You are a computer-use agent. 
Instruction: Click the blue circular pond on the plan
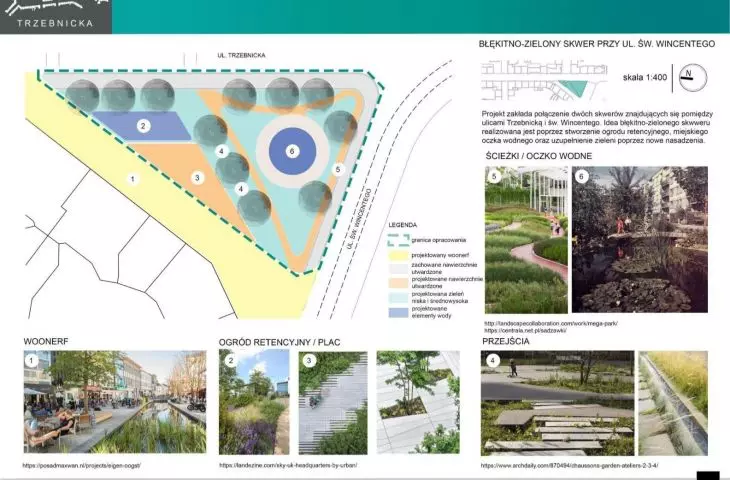tap(292, 151)
